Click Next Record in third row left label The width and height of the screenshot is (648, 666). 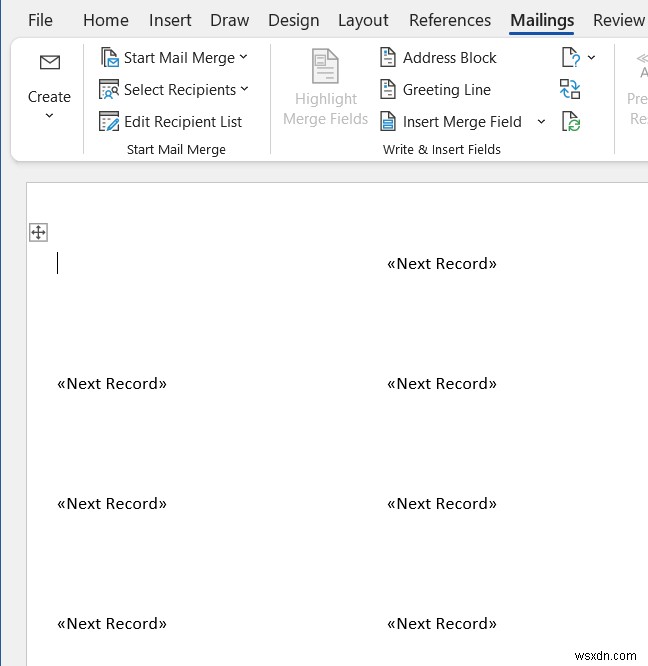coord(112,504)
